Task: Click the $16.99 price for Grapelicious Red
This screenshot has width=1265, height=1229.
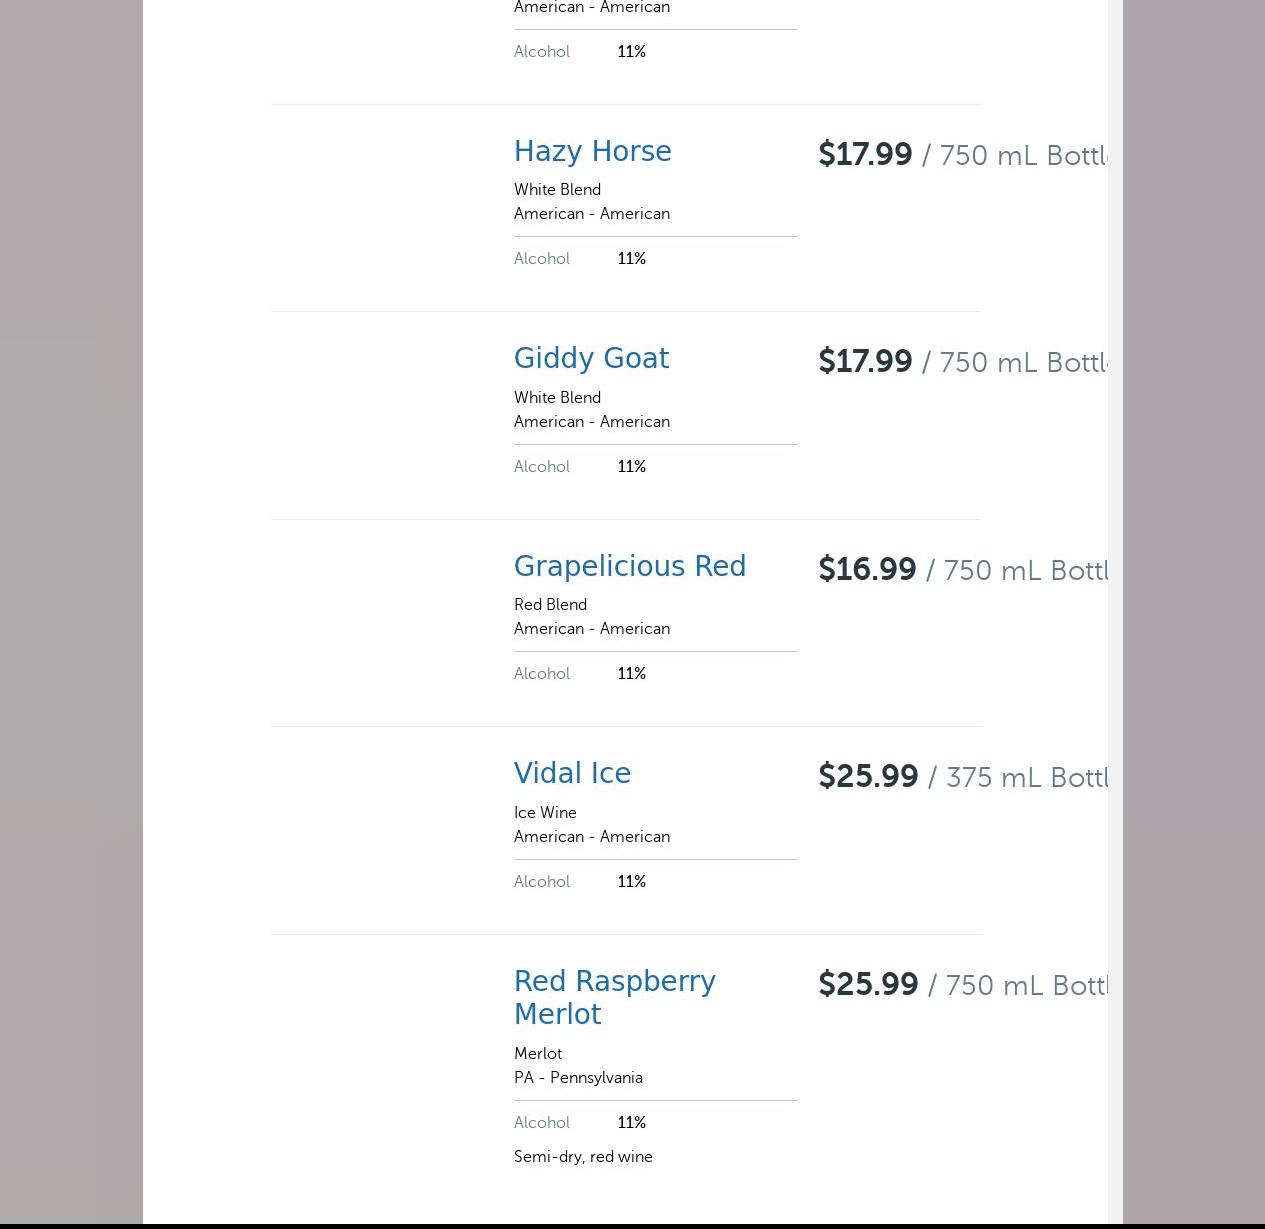Action: point(867,570)
